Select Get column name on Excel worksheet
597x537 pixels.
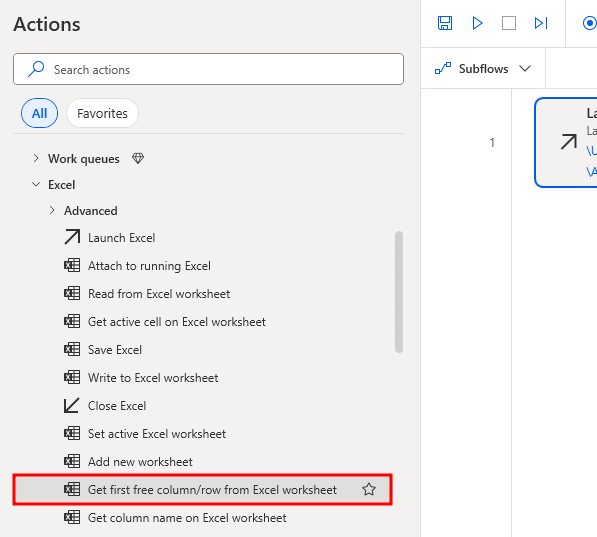pyautogui.click(x=187, y=518)
